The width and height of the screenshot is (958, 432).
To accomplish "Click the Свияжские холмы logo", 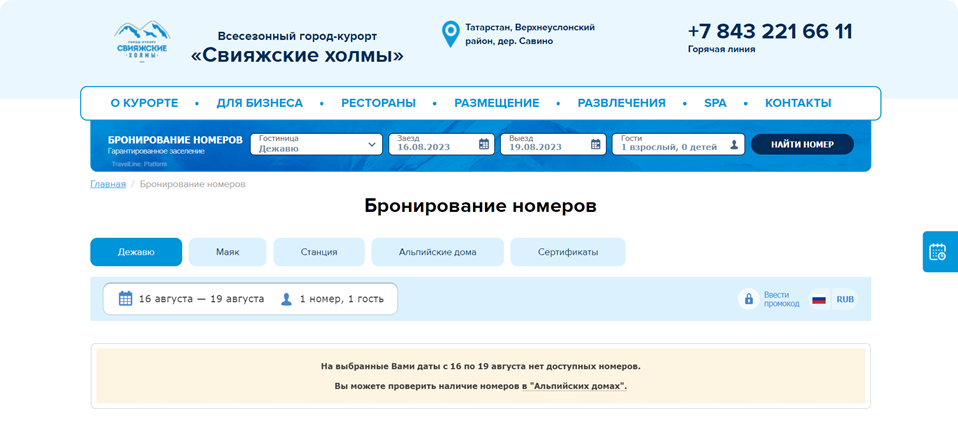I will (x=142, y=40).
